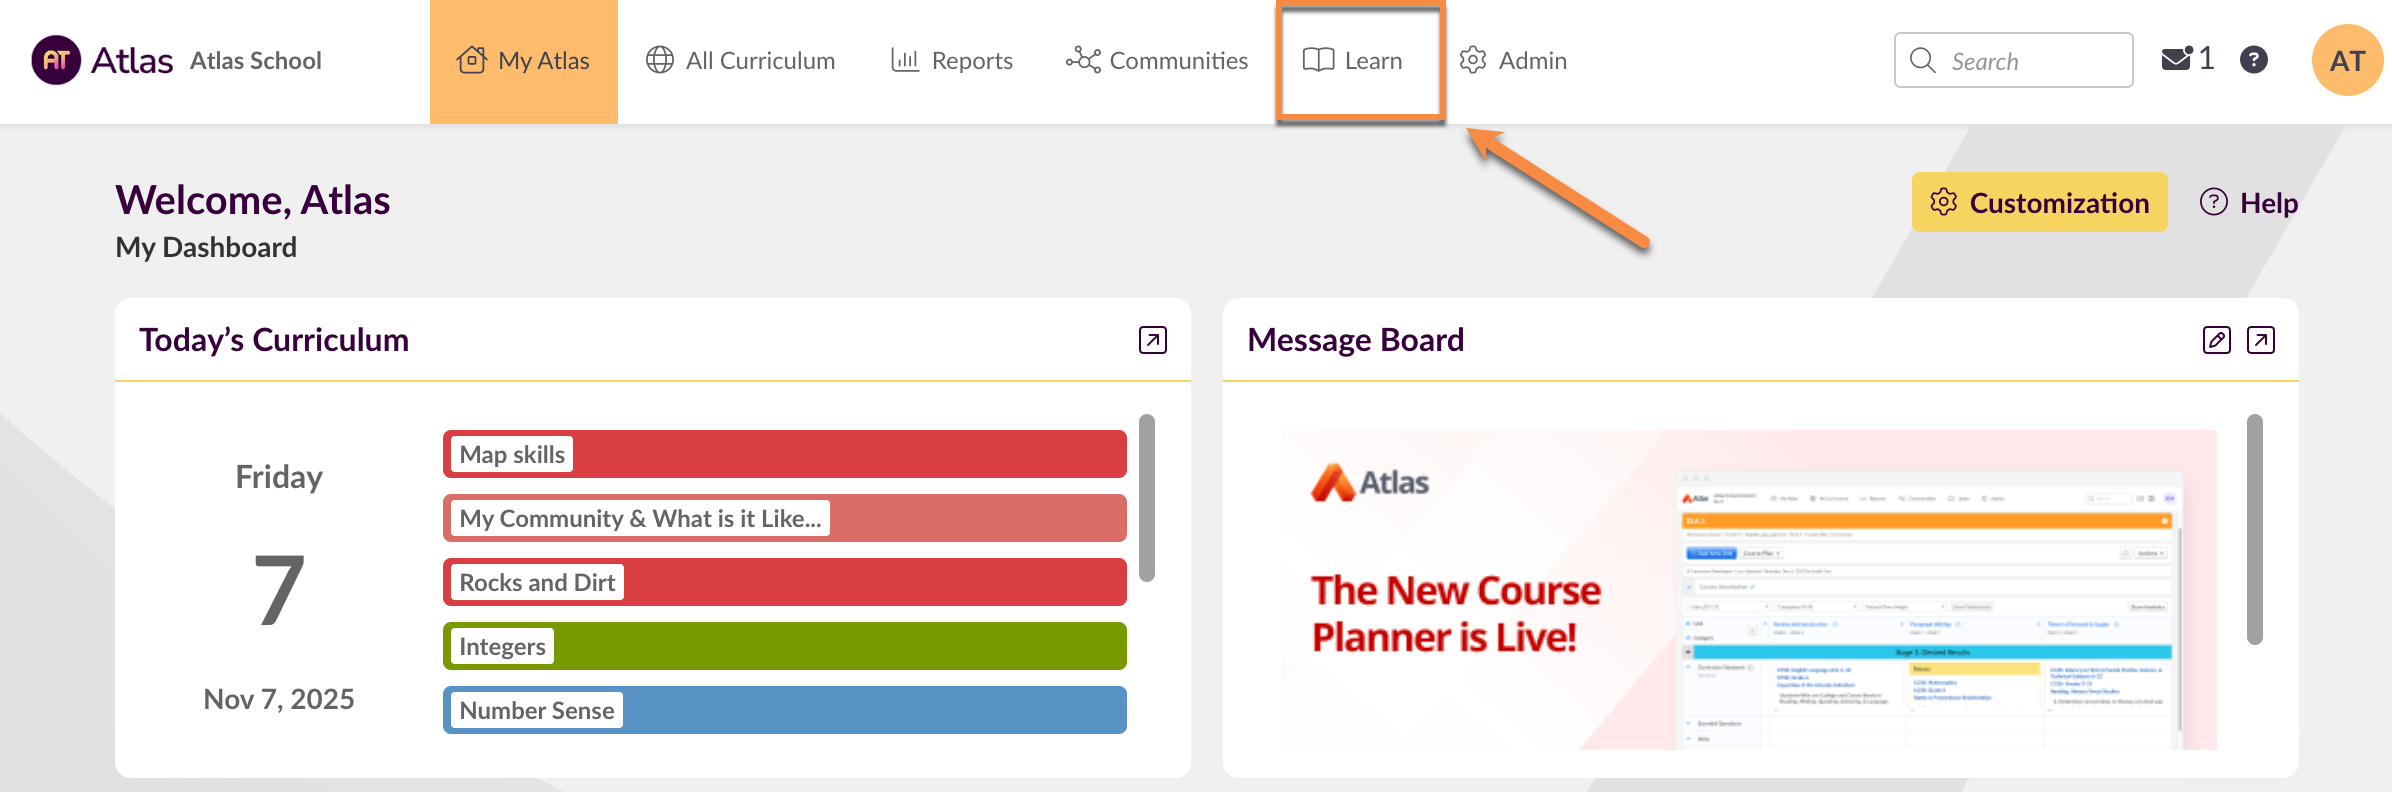Open the mail notifications envelope icon
2392x792 pixels.
click(x=2176, y=60)
